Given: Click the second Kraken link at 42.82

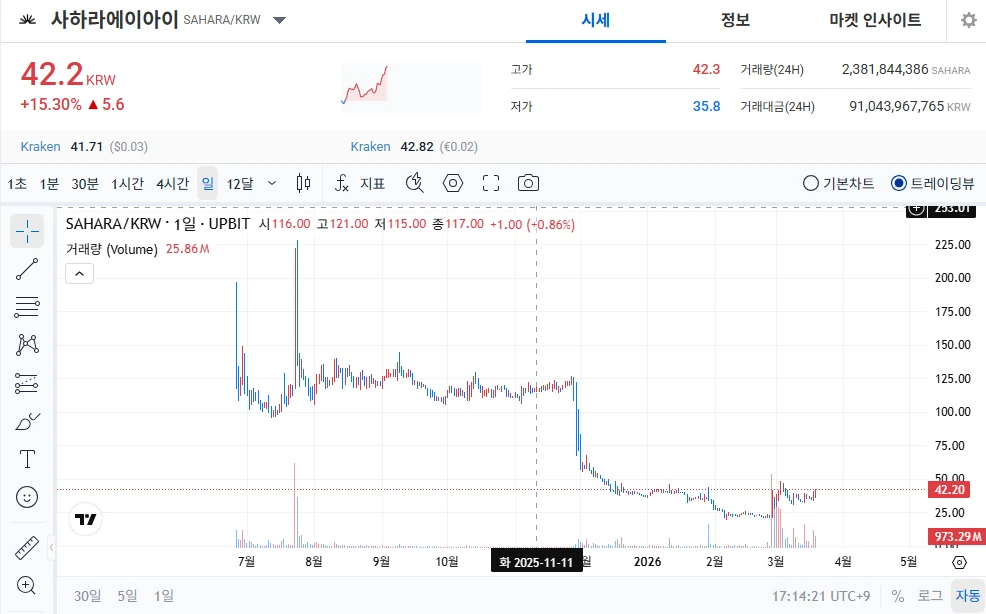Looking at the screenshot, I should (x=370, y=147).
